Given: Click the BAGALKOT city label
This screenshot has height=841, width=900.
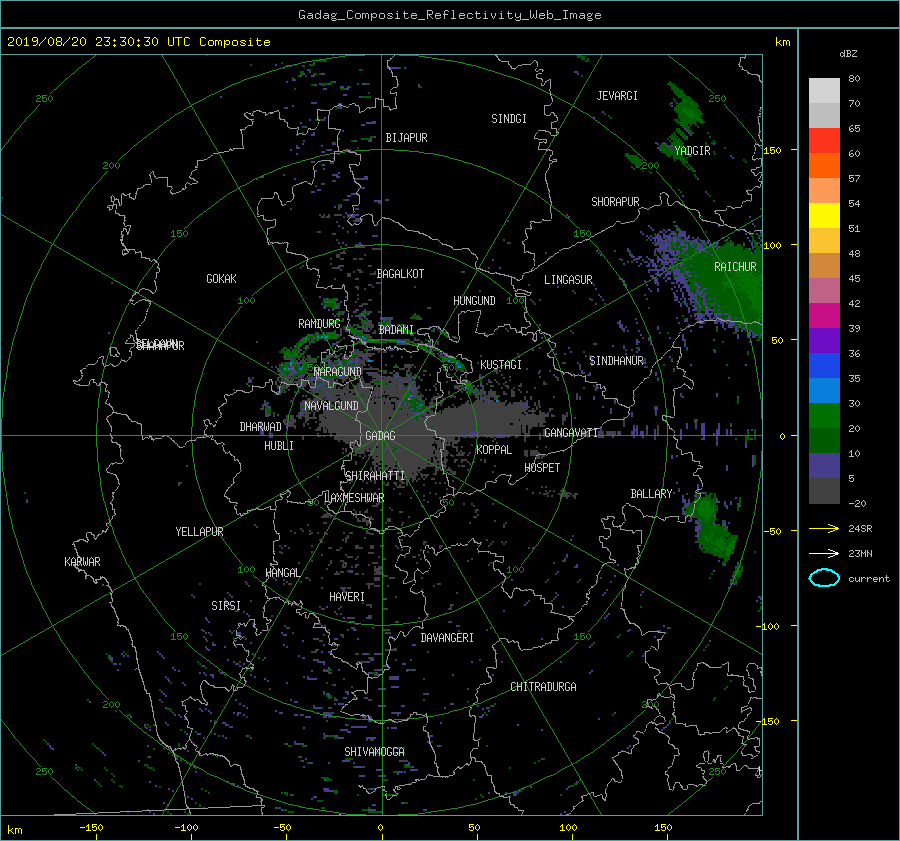Looking at the screenshot, I should click(x=400, y=274).
